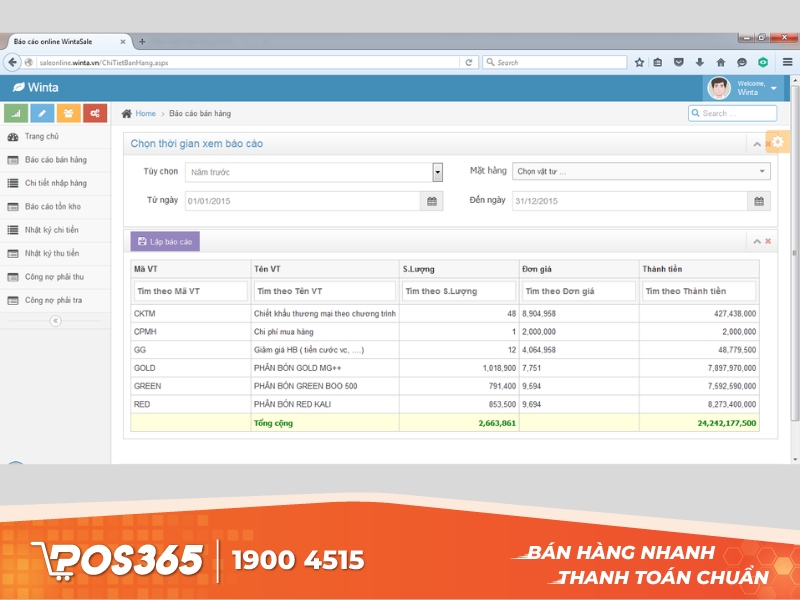Click the chat bubble toolbar icon
This screenshot has width=800, height=600.
742,62
